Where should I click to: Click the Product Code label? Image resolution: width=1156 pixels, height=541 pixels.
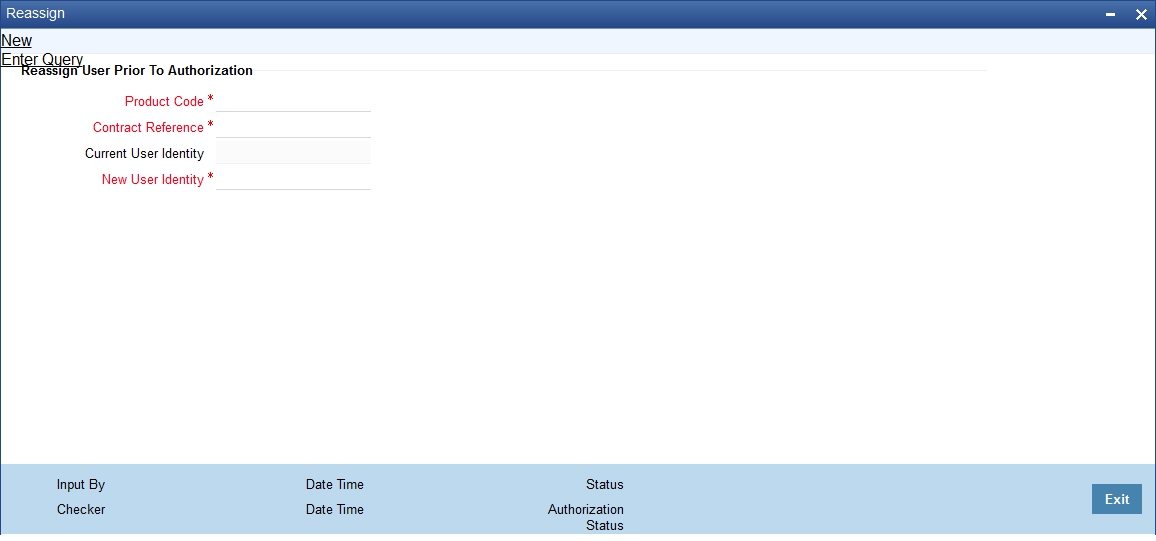[x=164, y=102]
